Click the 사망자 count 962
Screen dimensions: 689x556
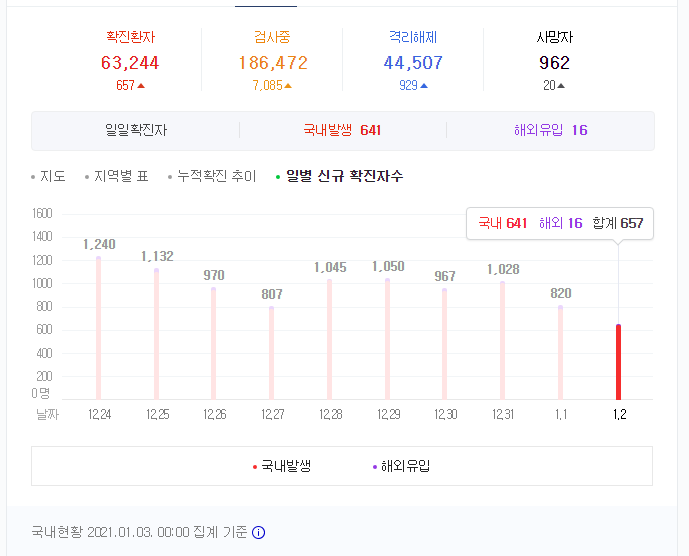(x=555, y=63)
